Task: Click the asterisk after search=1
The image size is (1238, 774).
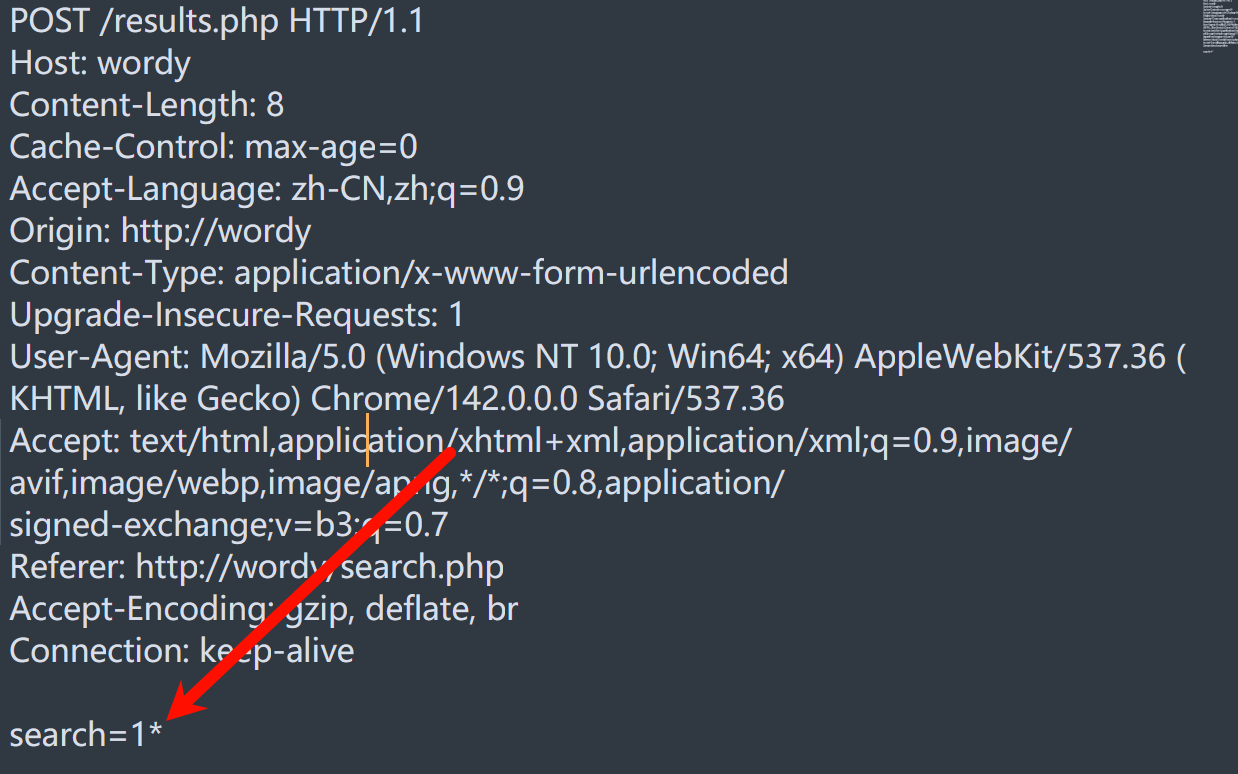Action: pos(154,733)
